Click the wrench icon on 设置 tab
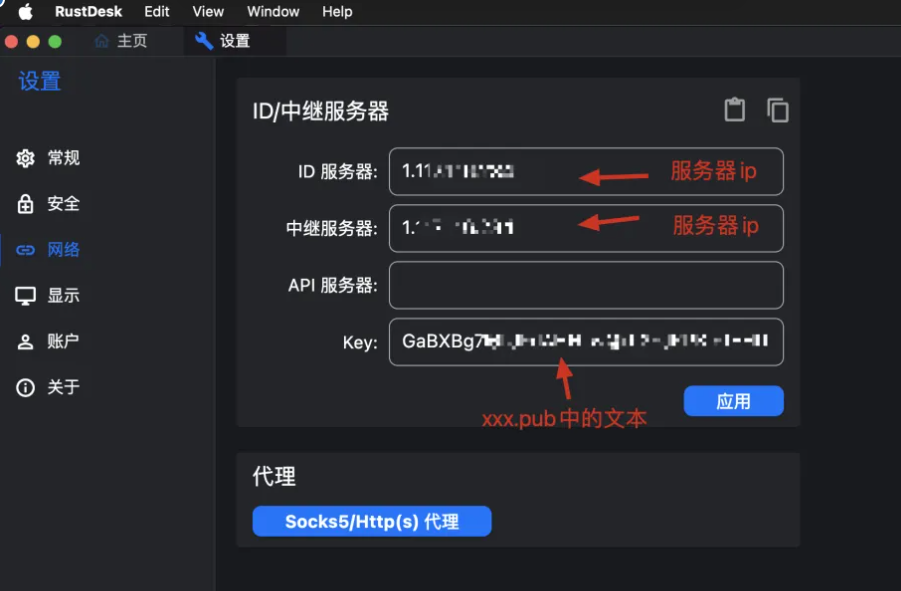The width and height of the screenshot is (901, 591). 203,41
